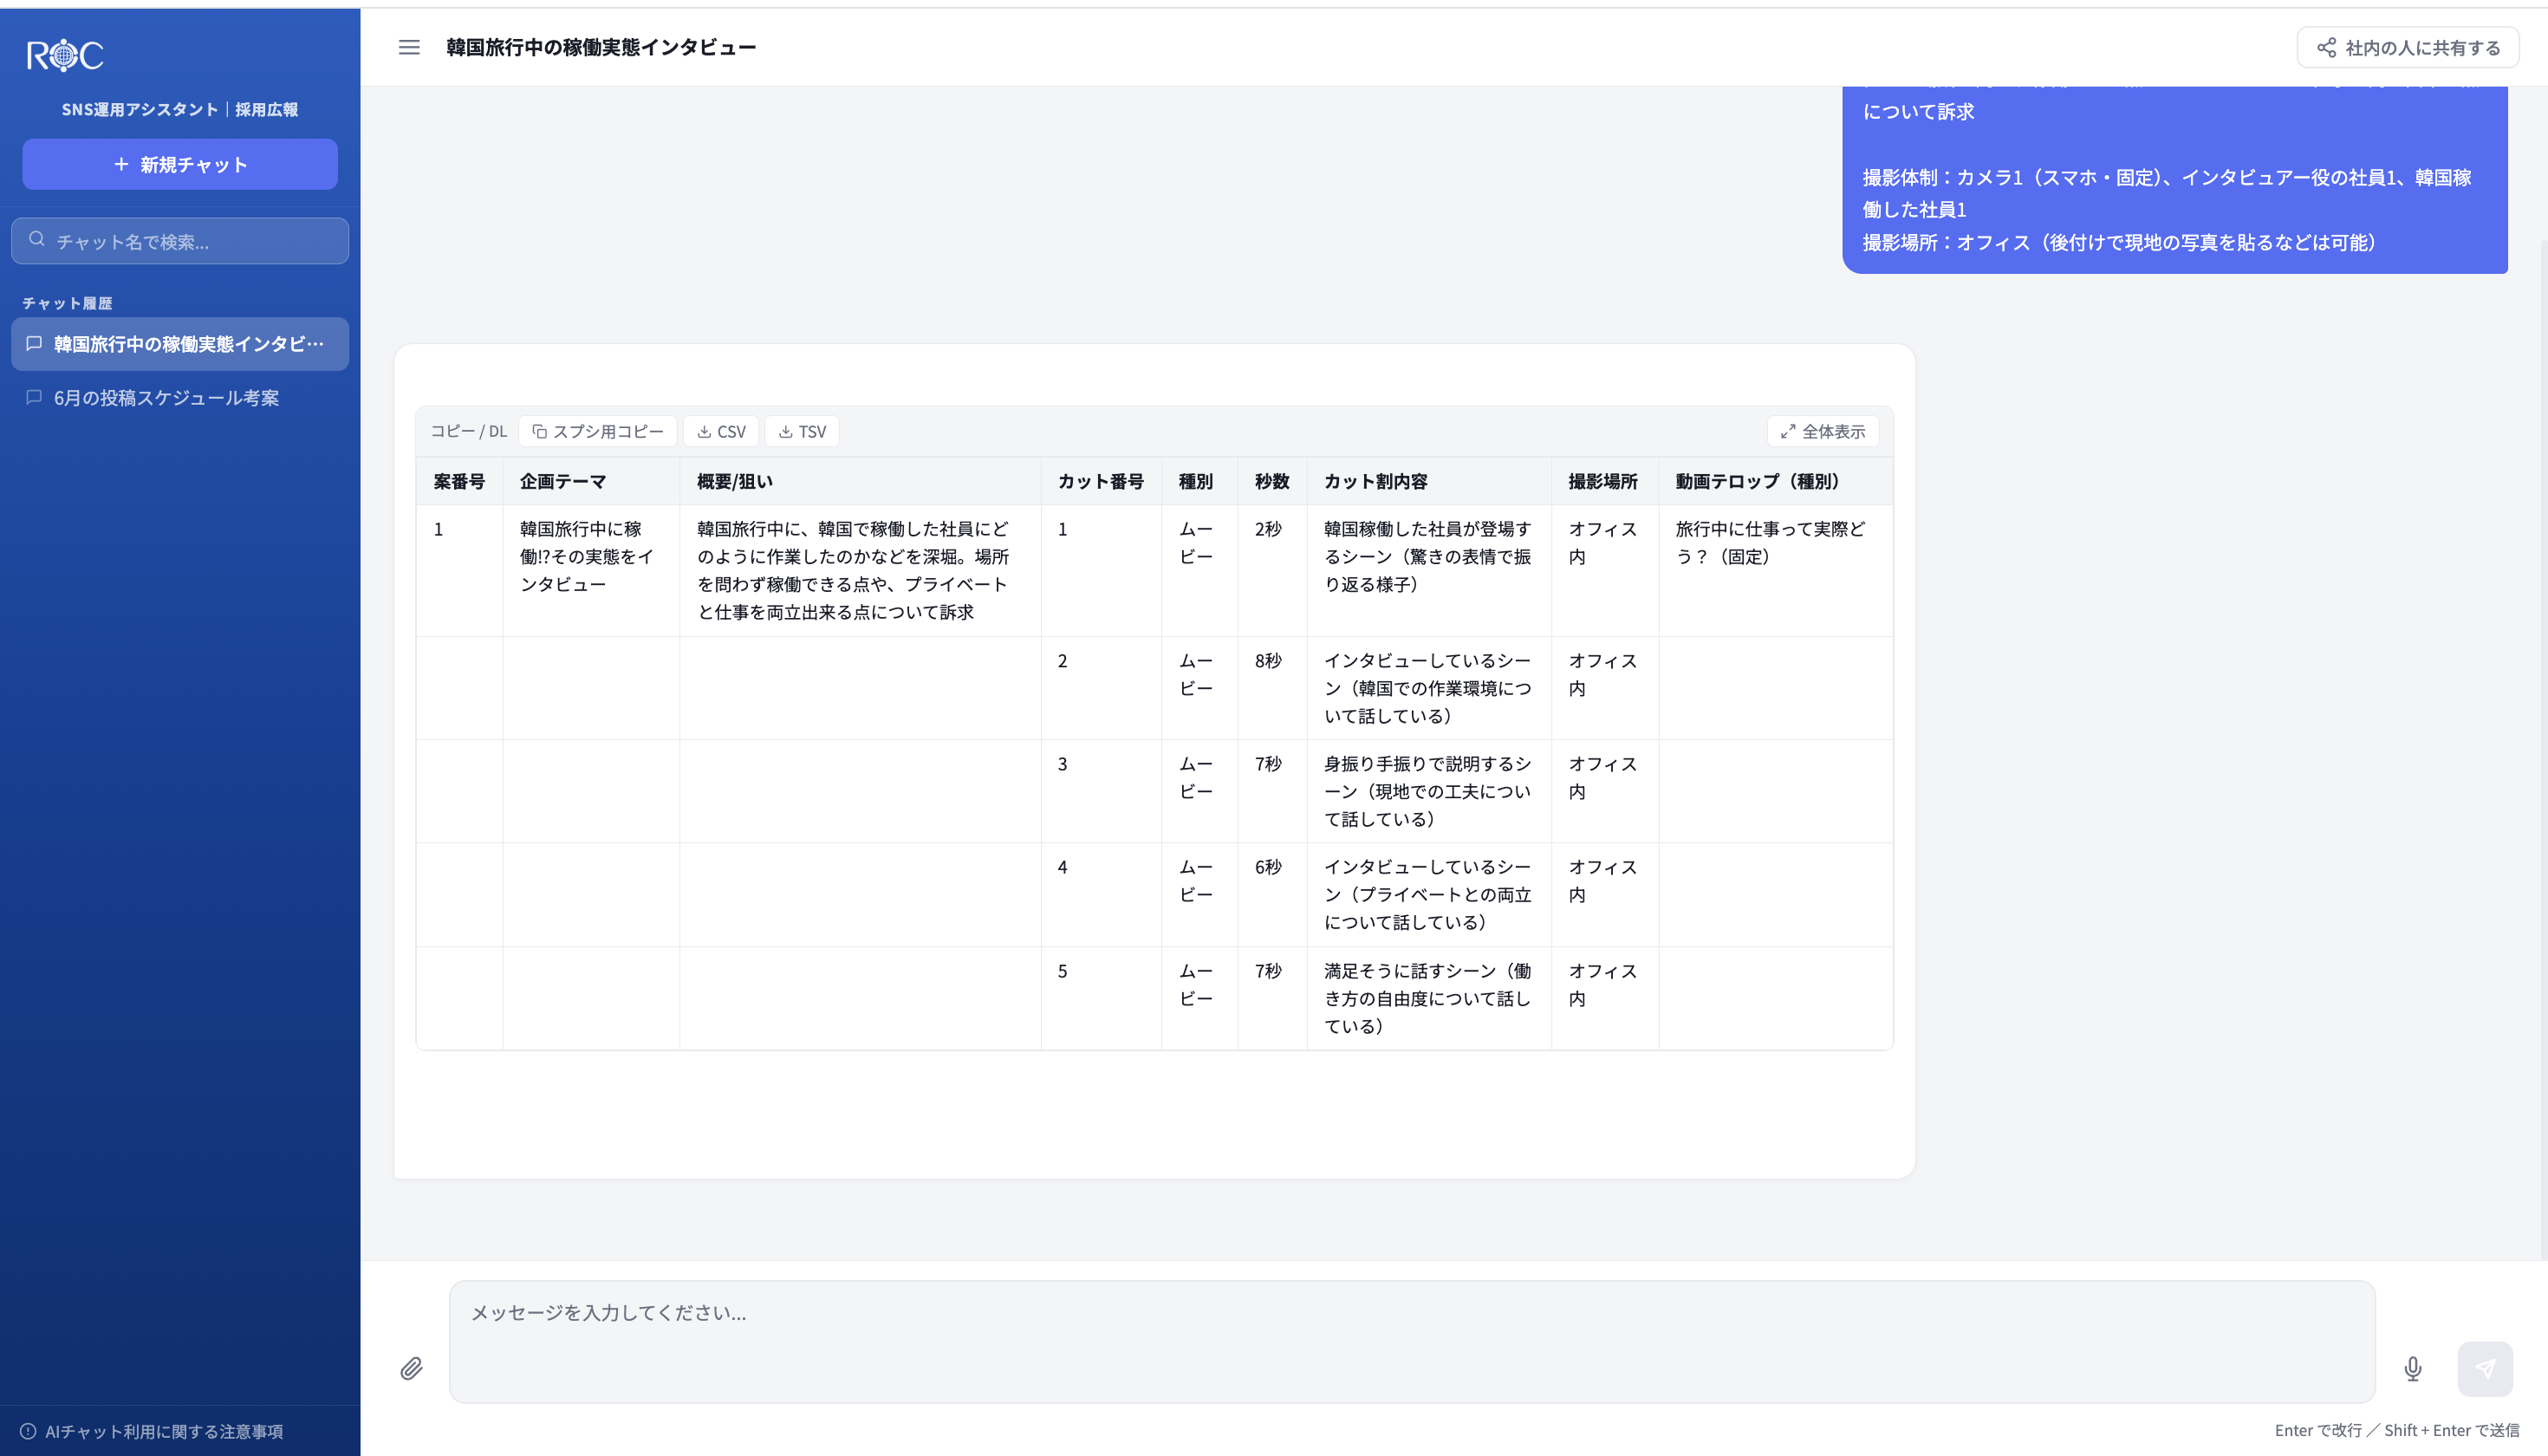The image size is (2548, 1456).
Task: Click the share icon for 社内の人に共有する
Action: coord(2327,48)
